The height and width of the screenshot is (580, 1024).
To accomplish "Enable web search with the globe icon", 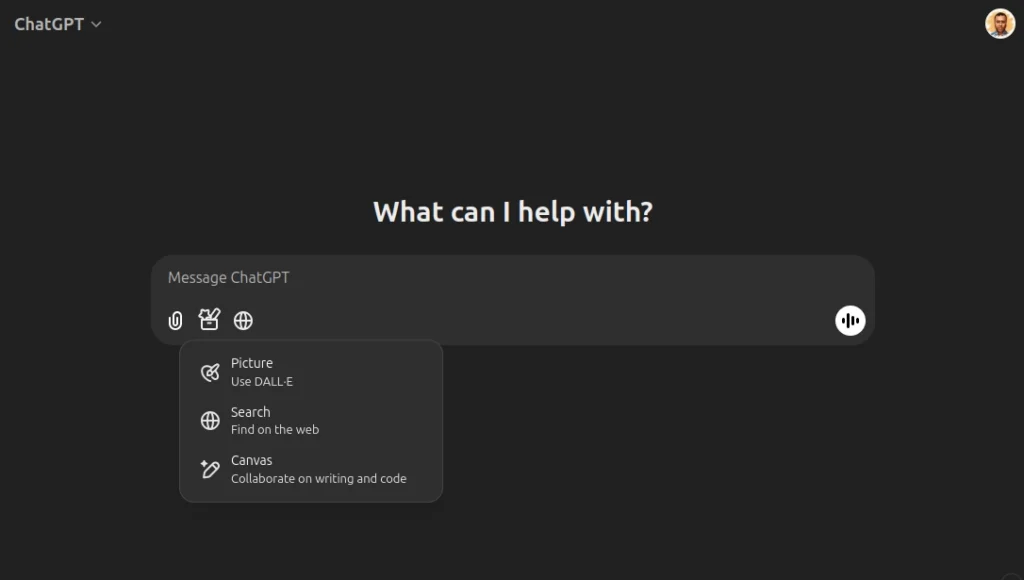I will point(243,321).
